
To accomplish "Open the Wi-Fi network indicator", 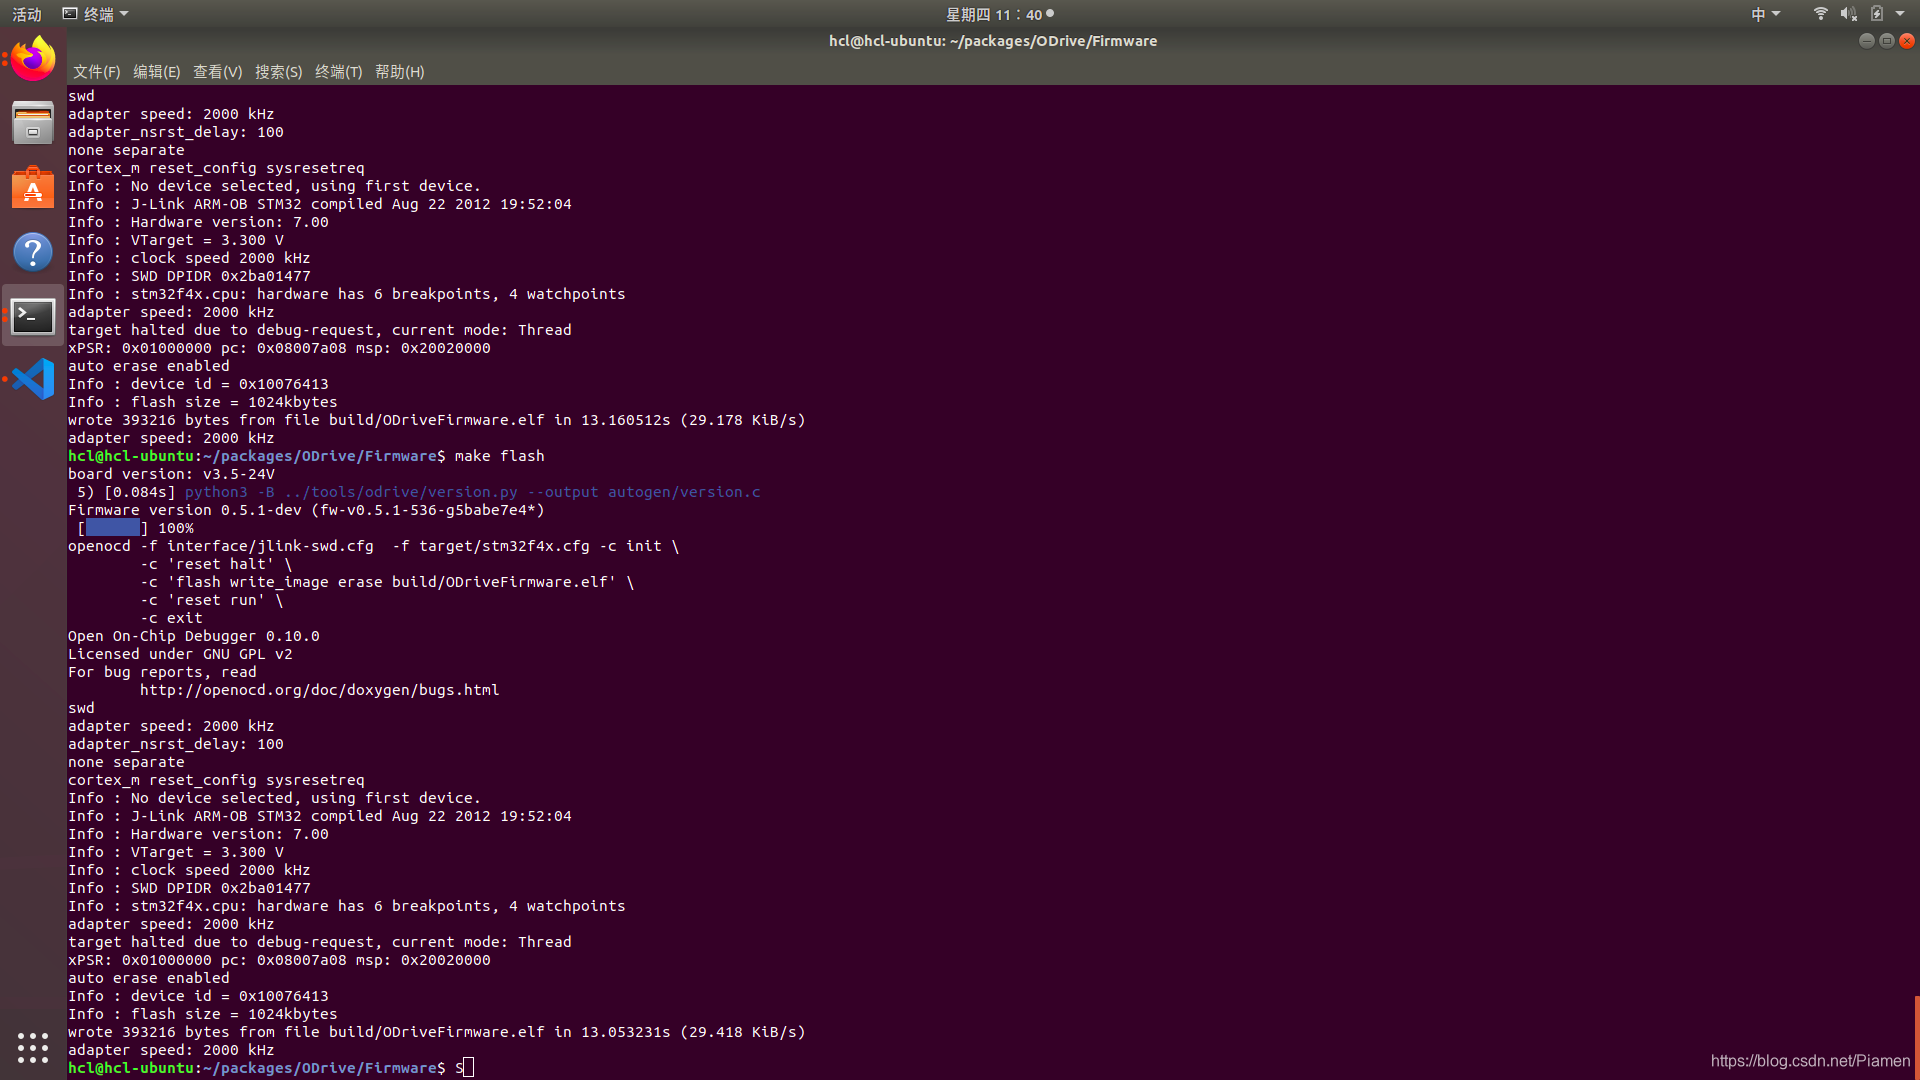I will tap(1820, 14).
